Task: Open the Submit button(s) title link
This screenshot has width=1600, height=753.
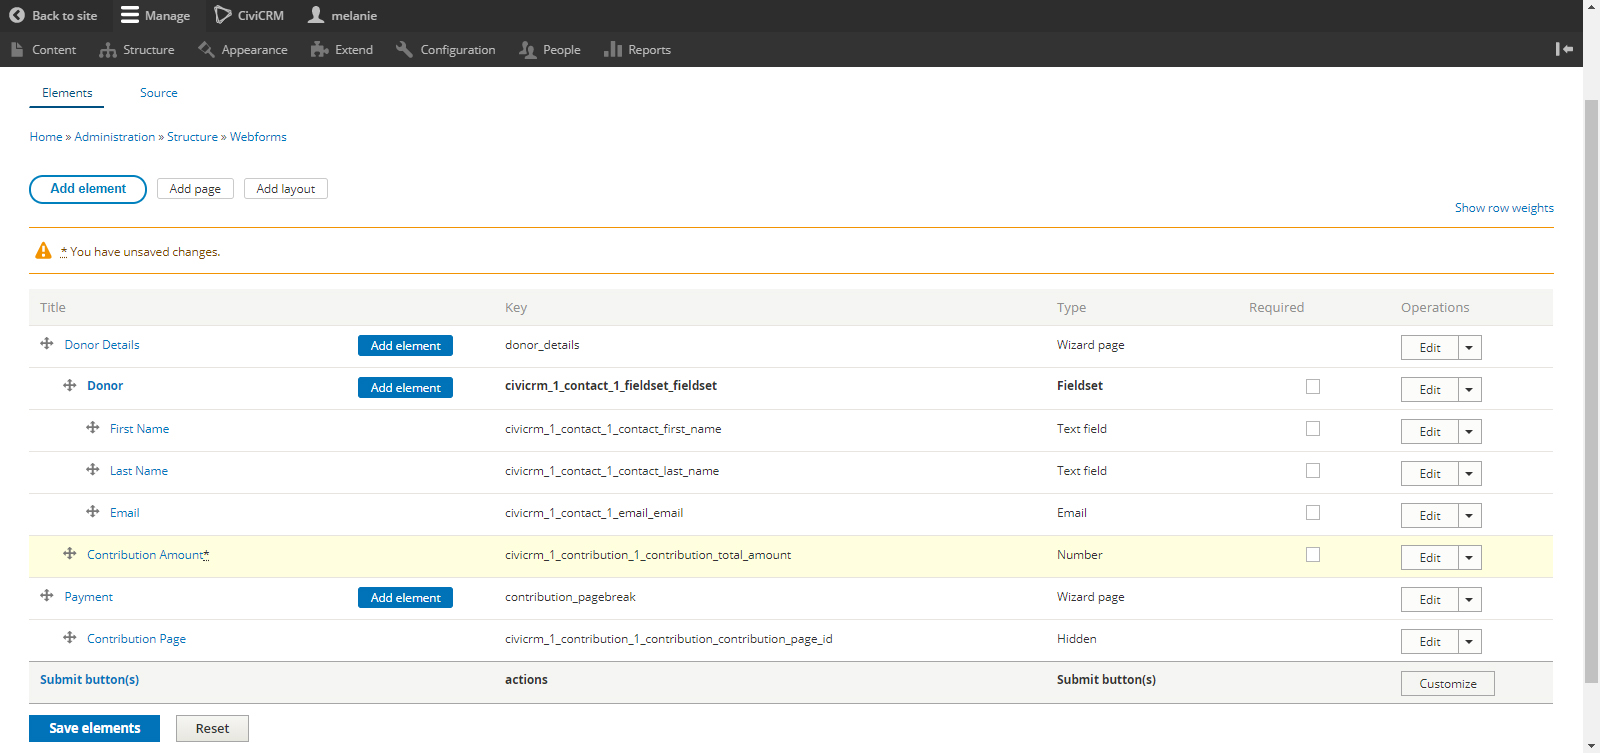Action: (89, 679)
